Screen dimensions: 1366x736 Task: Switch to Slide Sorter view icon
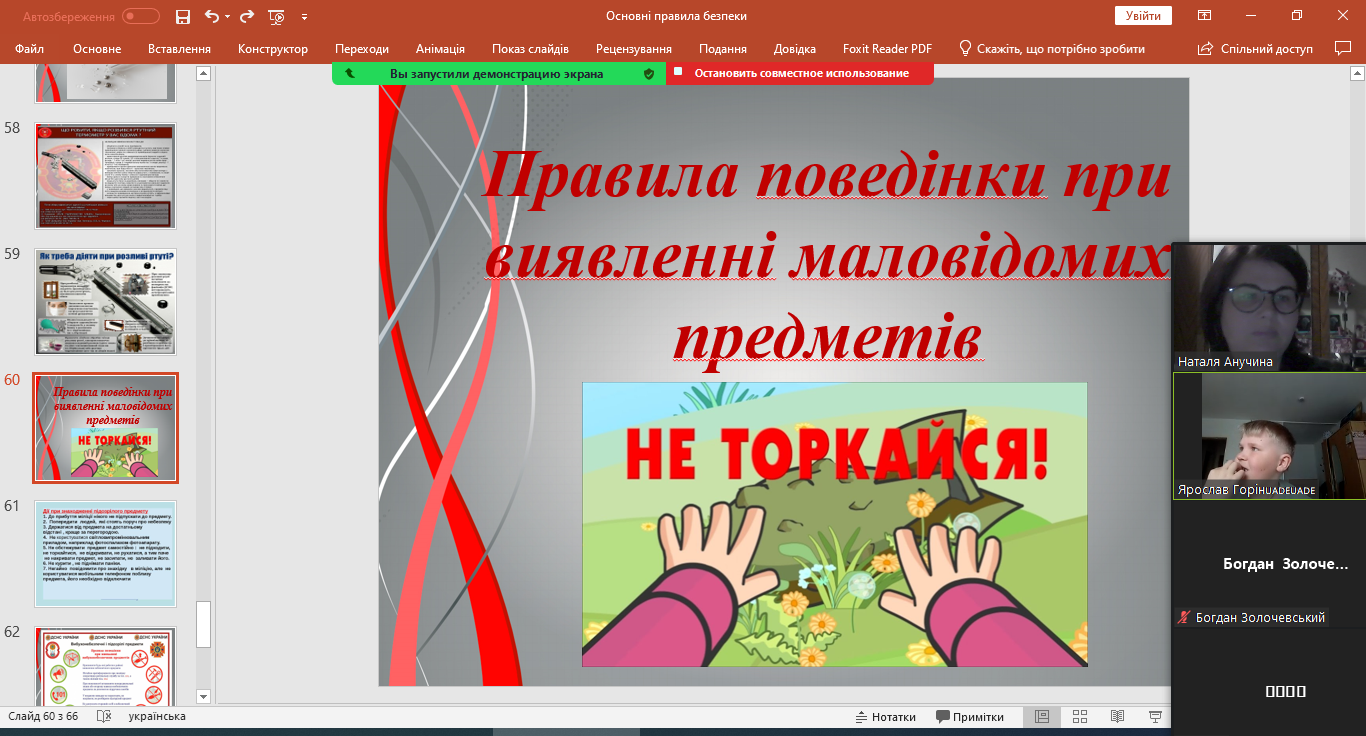[1080, 717]
